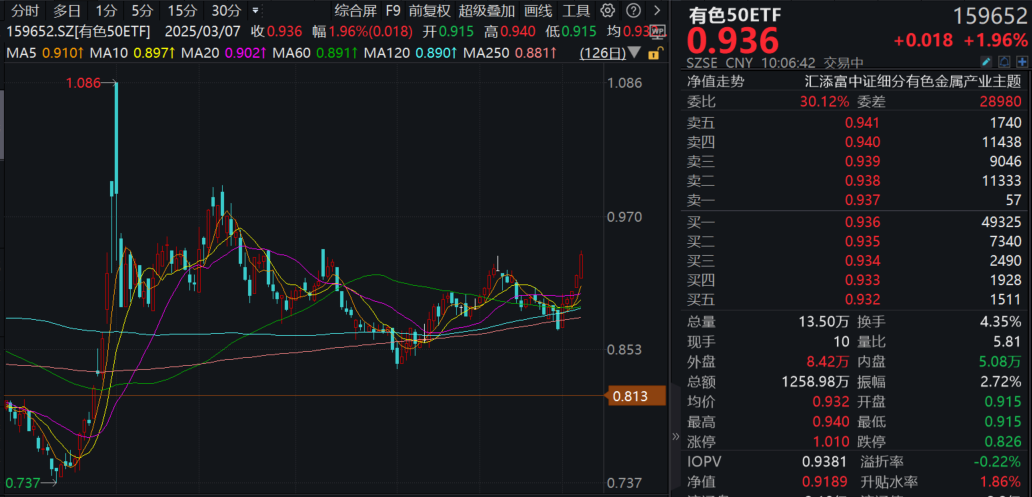Click 升贴水率 value 1.86%

pyautogui.click(x=1002, y=482)
